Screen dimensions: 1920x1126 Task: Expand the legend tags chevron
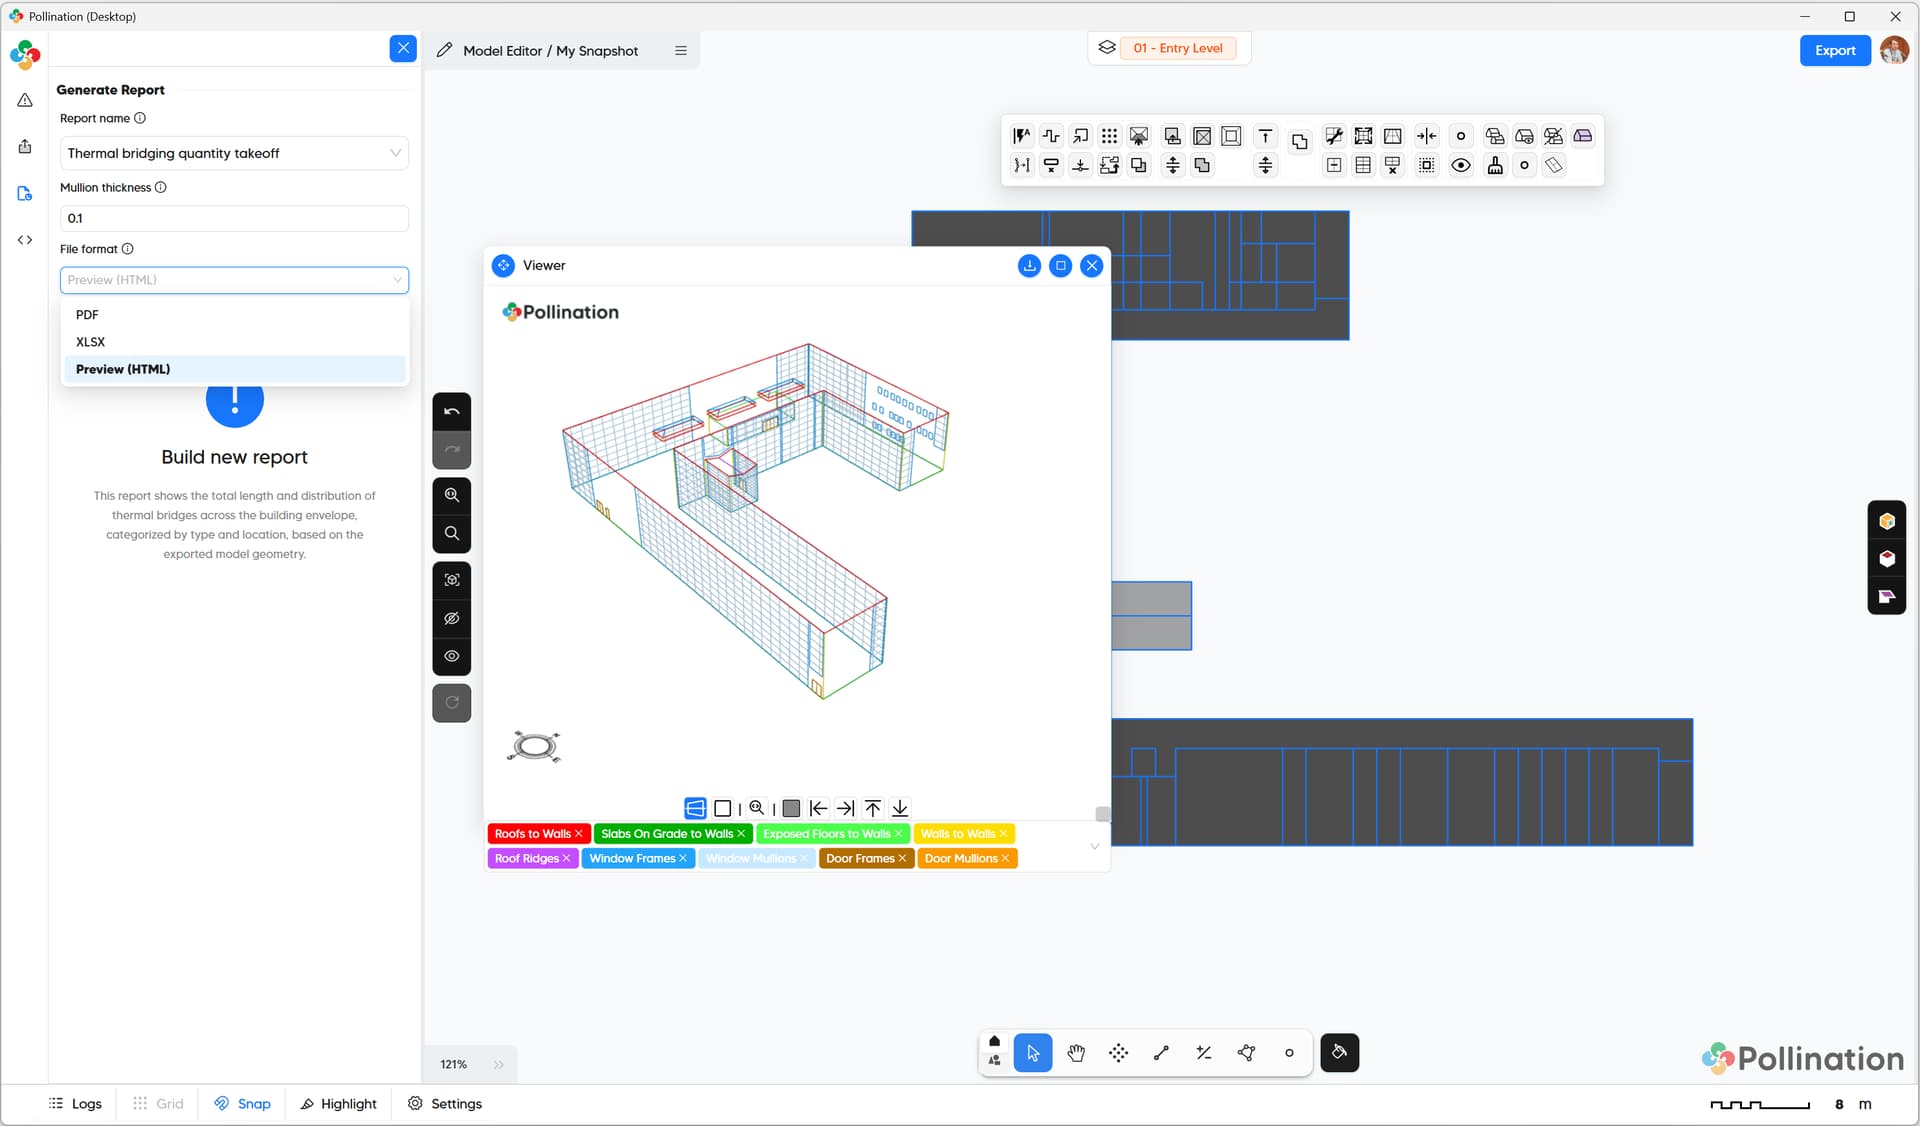1094,847
